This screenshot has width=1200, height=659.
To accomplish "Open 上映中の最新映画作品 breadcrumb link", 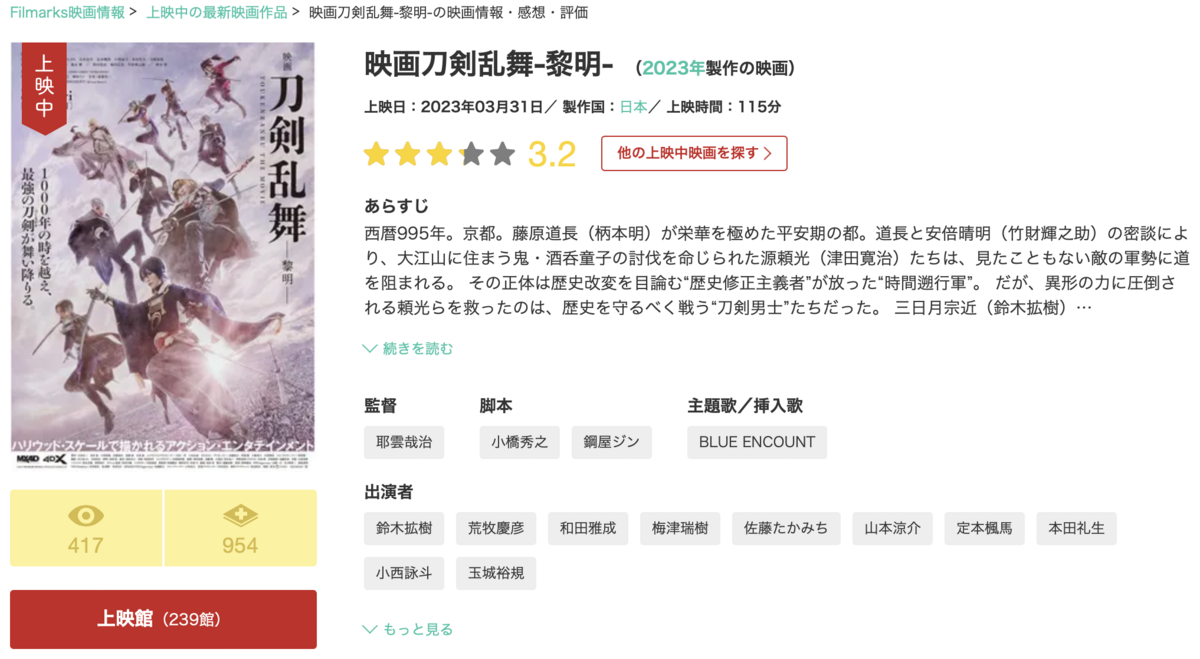I will (217, 12).
